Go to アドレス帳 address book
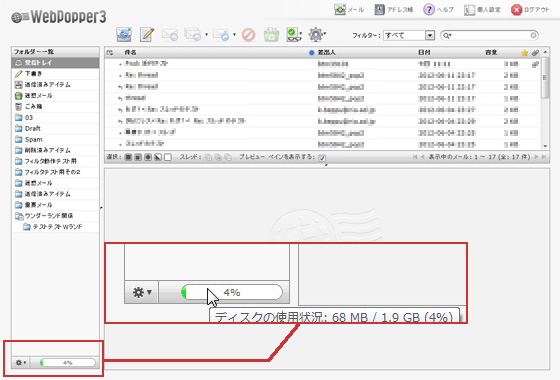This screenshot has width=560, height=380. click(393, 10)
